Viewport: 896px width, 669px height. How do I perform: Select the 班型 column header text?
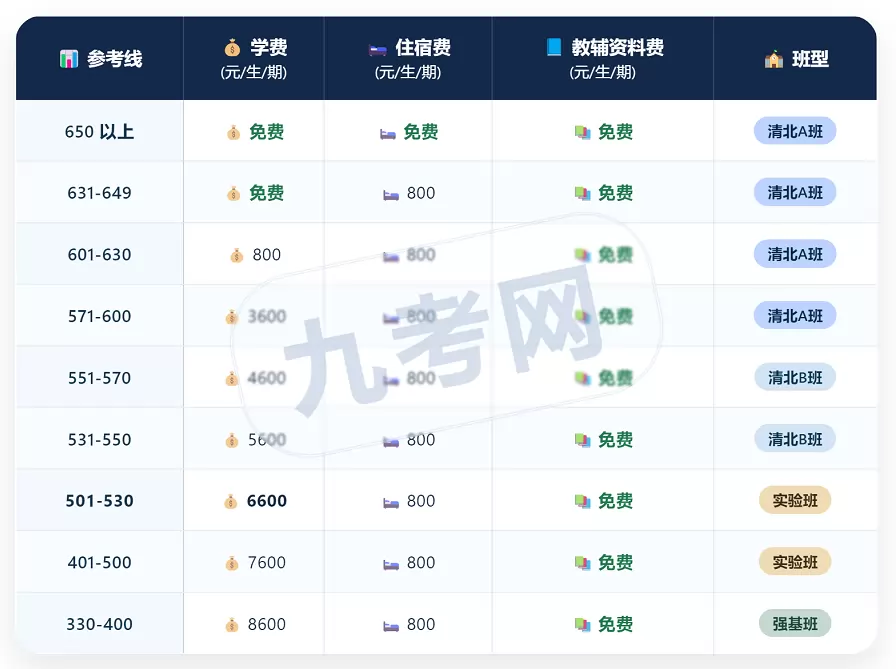810,59
